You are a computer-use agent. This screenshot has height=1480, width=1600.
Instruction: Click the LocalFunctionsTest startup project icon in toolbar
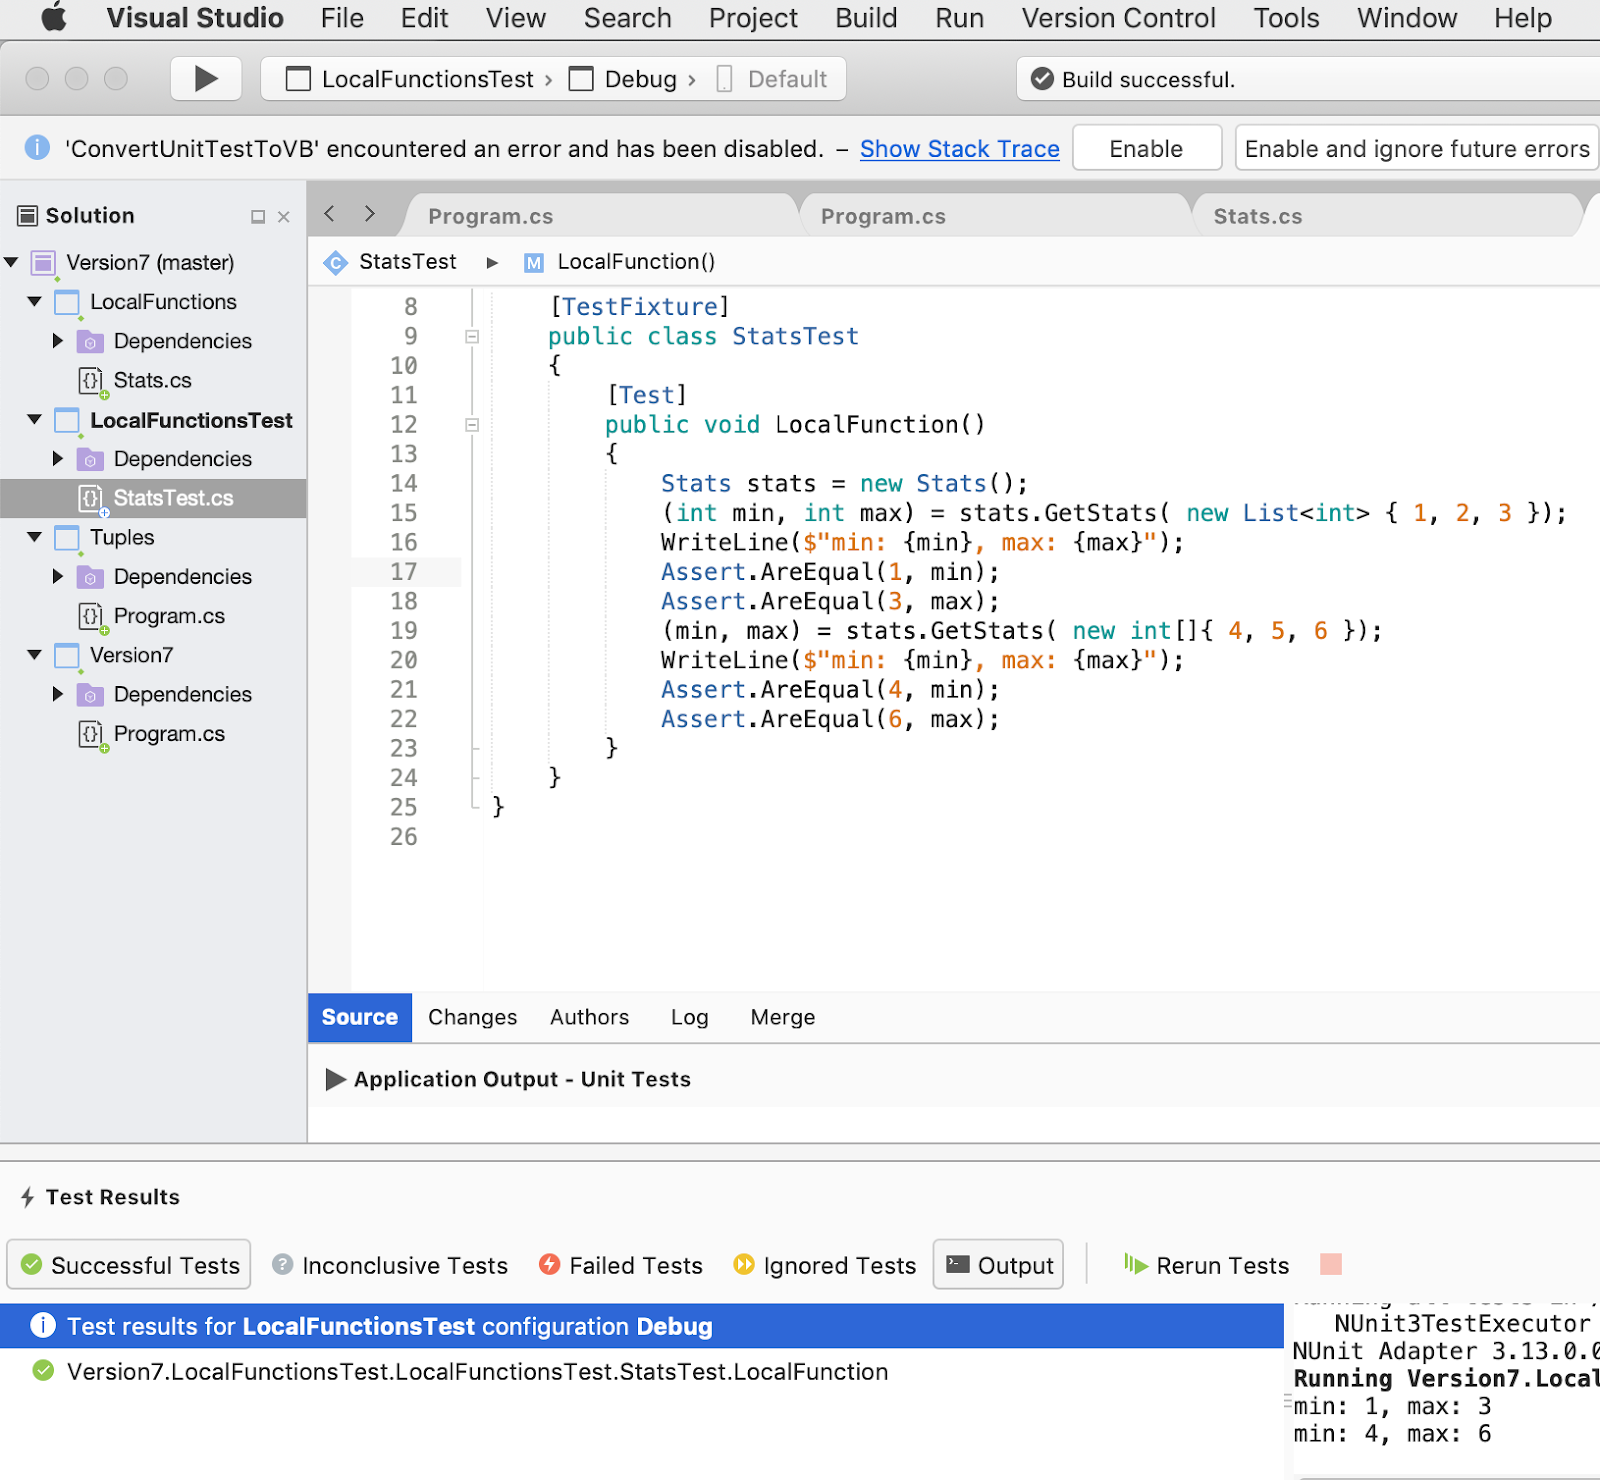pyautogui.click(x=298, y=79)
